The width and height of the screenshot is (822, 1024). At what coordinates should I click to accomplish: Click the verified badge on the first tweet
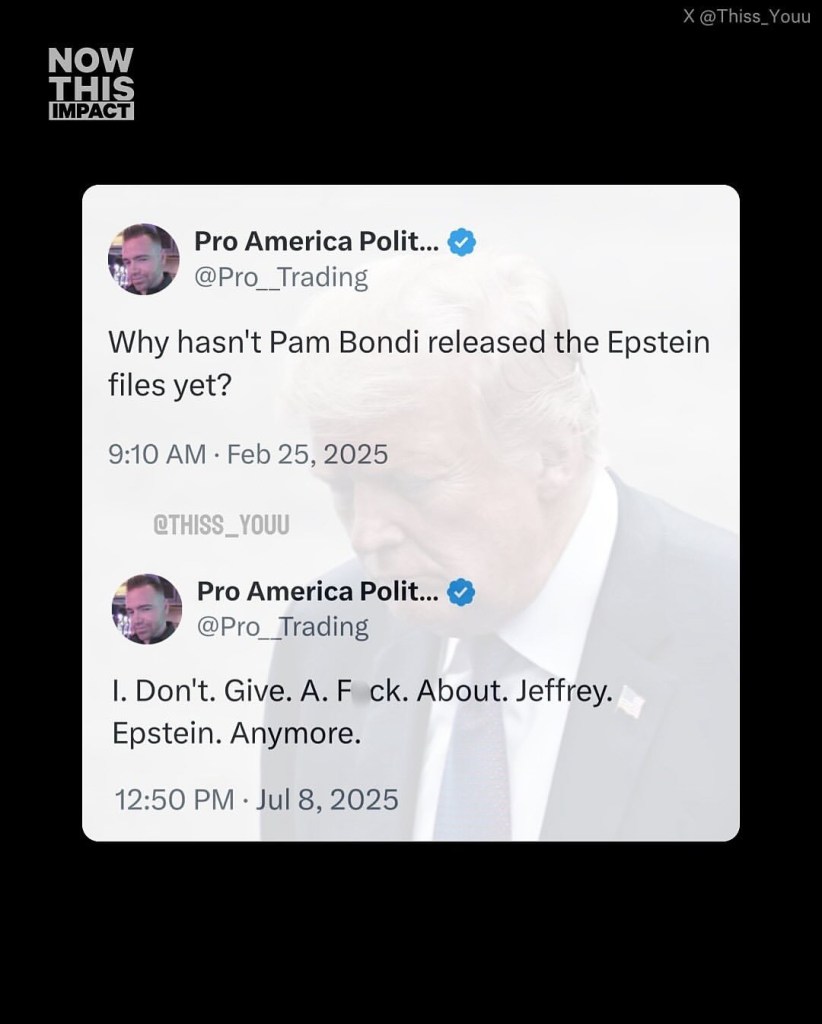[461, 241]
